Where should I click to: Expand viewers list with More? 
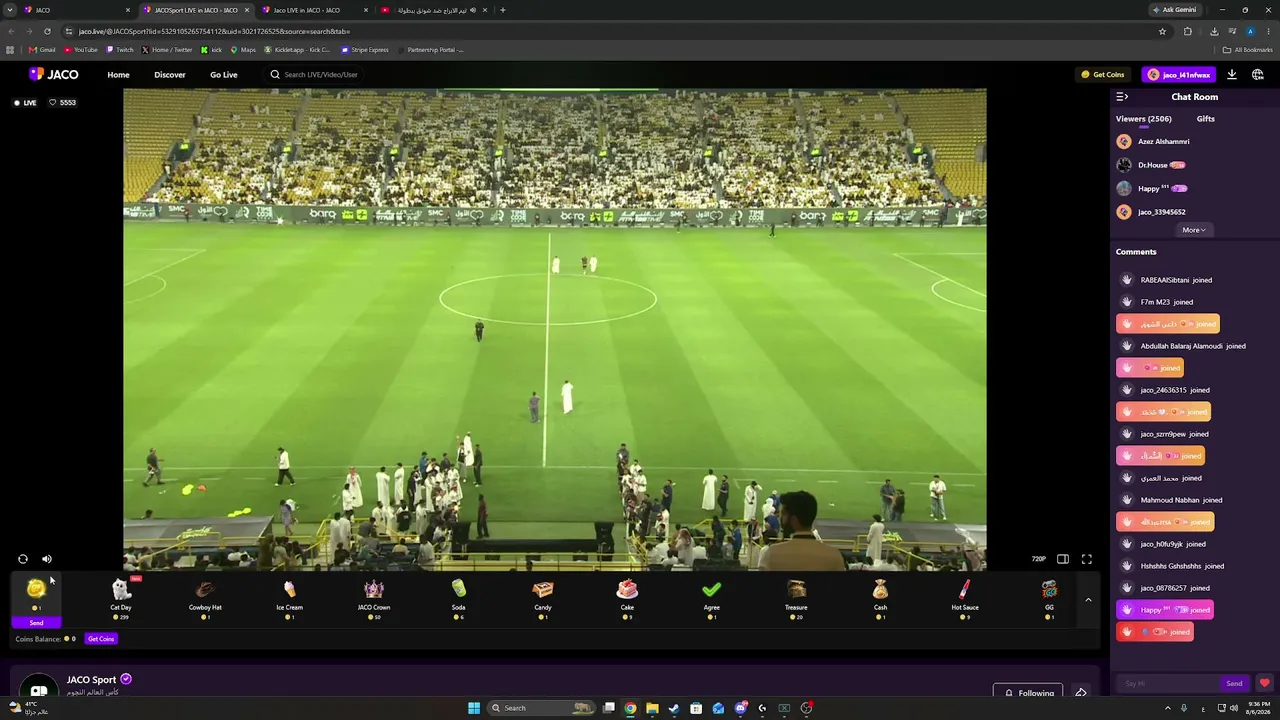click(x=1194, y=230)
